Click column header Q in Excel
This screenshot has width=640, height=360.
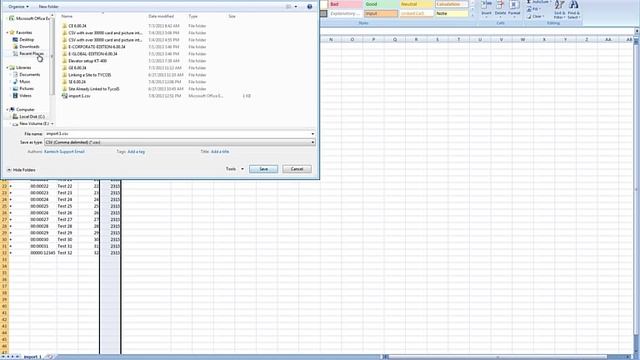click(395, 40)
